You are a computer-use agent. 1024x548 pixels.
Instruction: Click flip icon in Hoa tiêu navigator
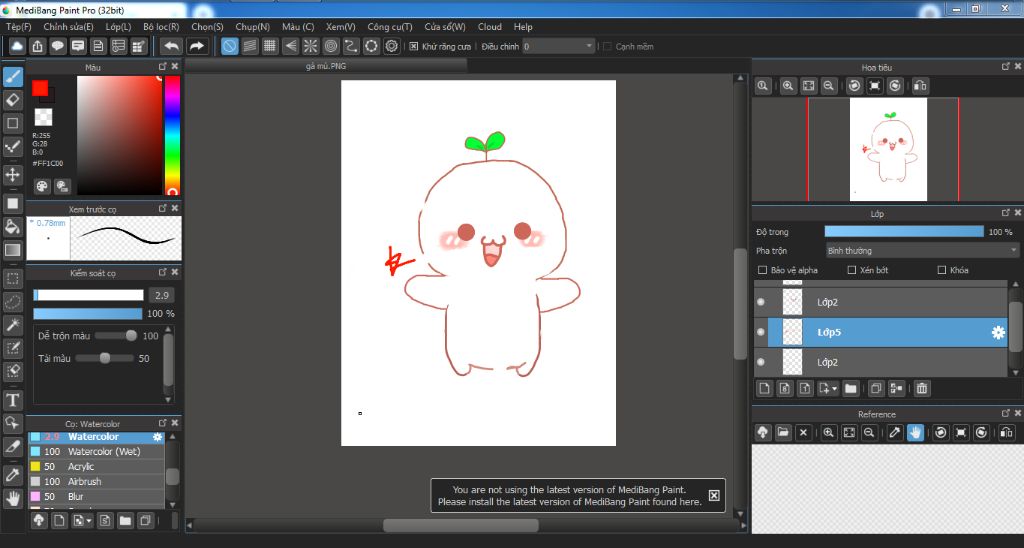click(920, 86)
